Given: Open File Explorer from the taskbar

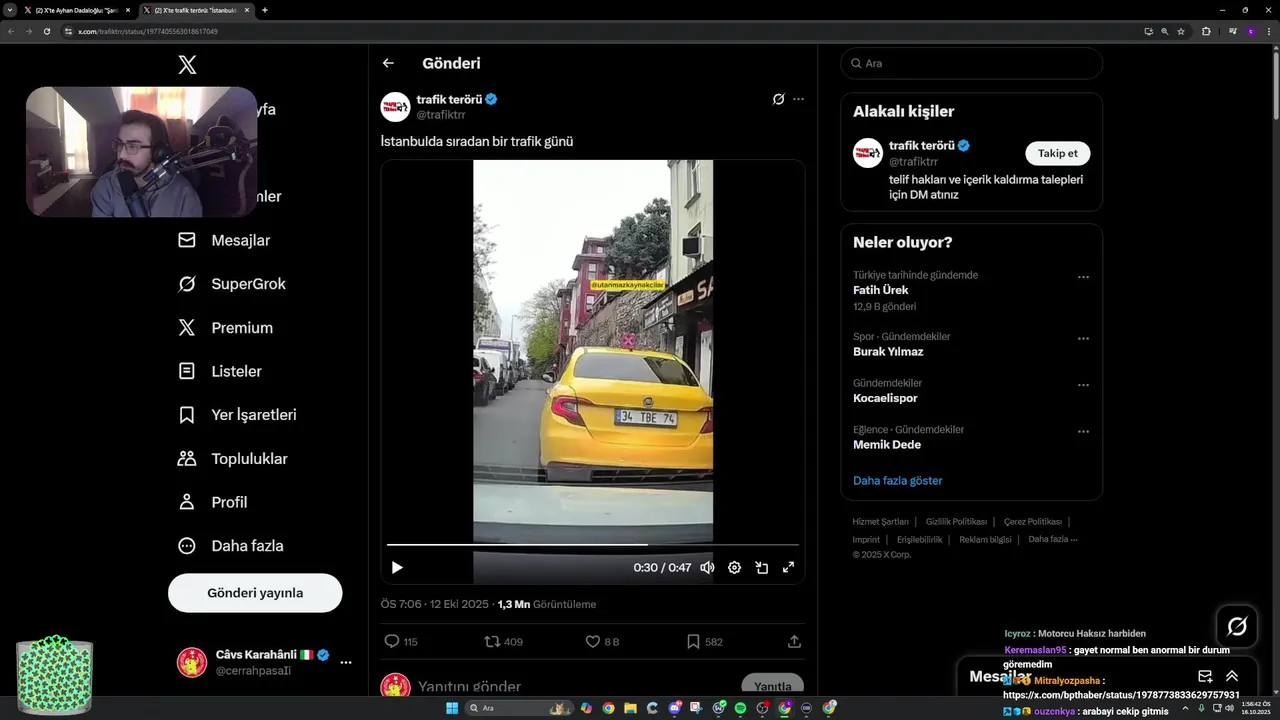Looking at the screenshot, I should 630,708.
